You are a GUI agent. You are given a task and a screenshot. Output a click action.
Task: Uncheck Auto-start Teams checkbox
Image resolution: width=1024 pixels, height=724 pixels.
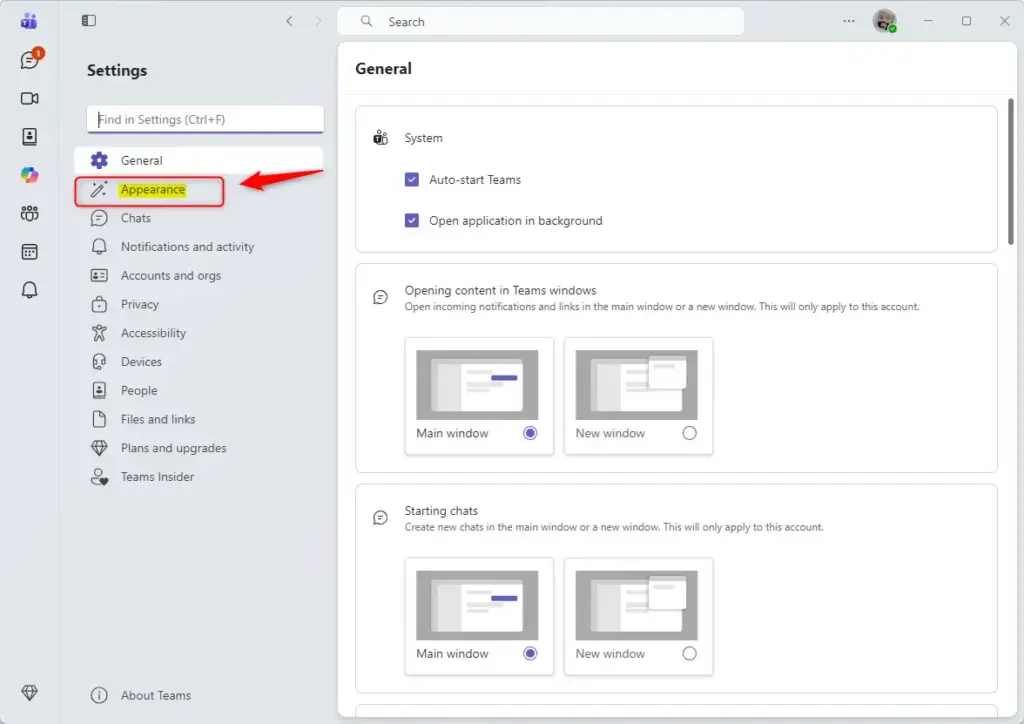click(411, 180)
